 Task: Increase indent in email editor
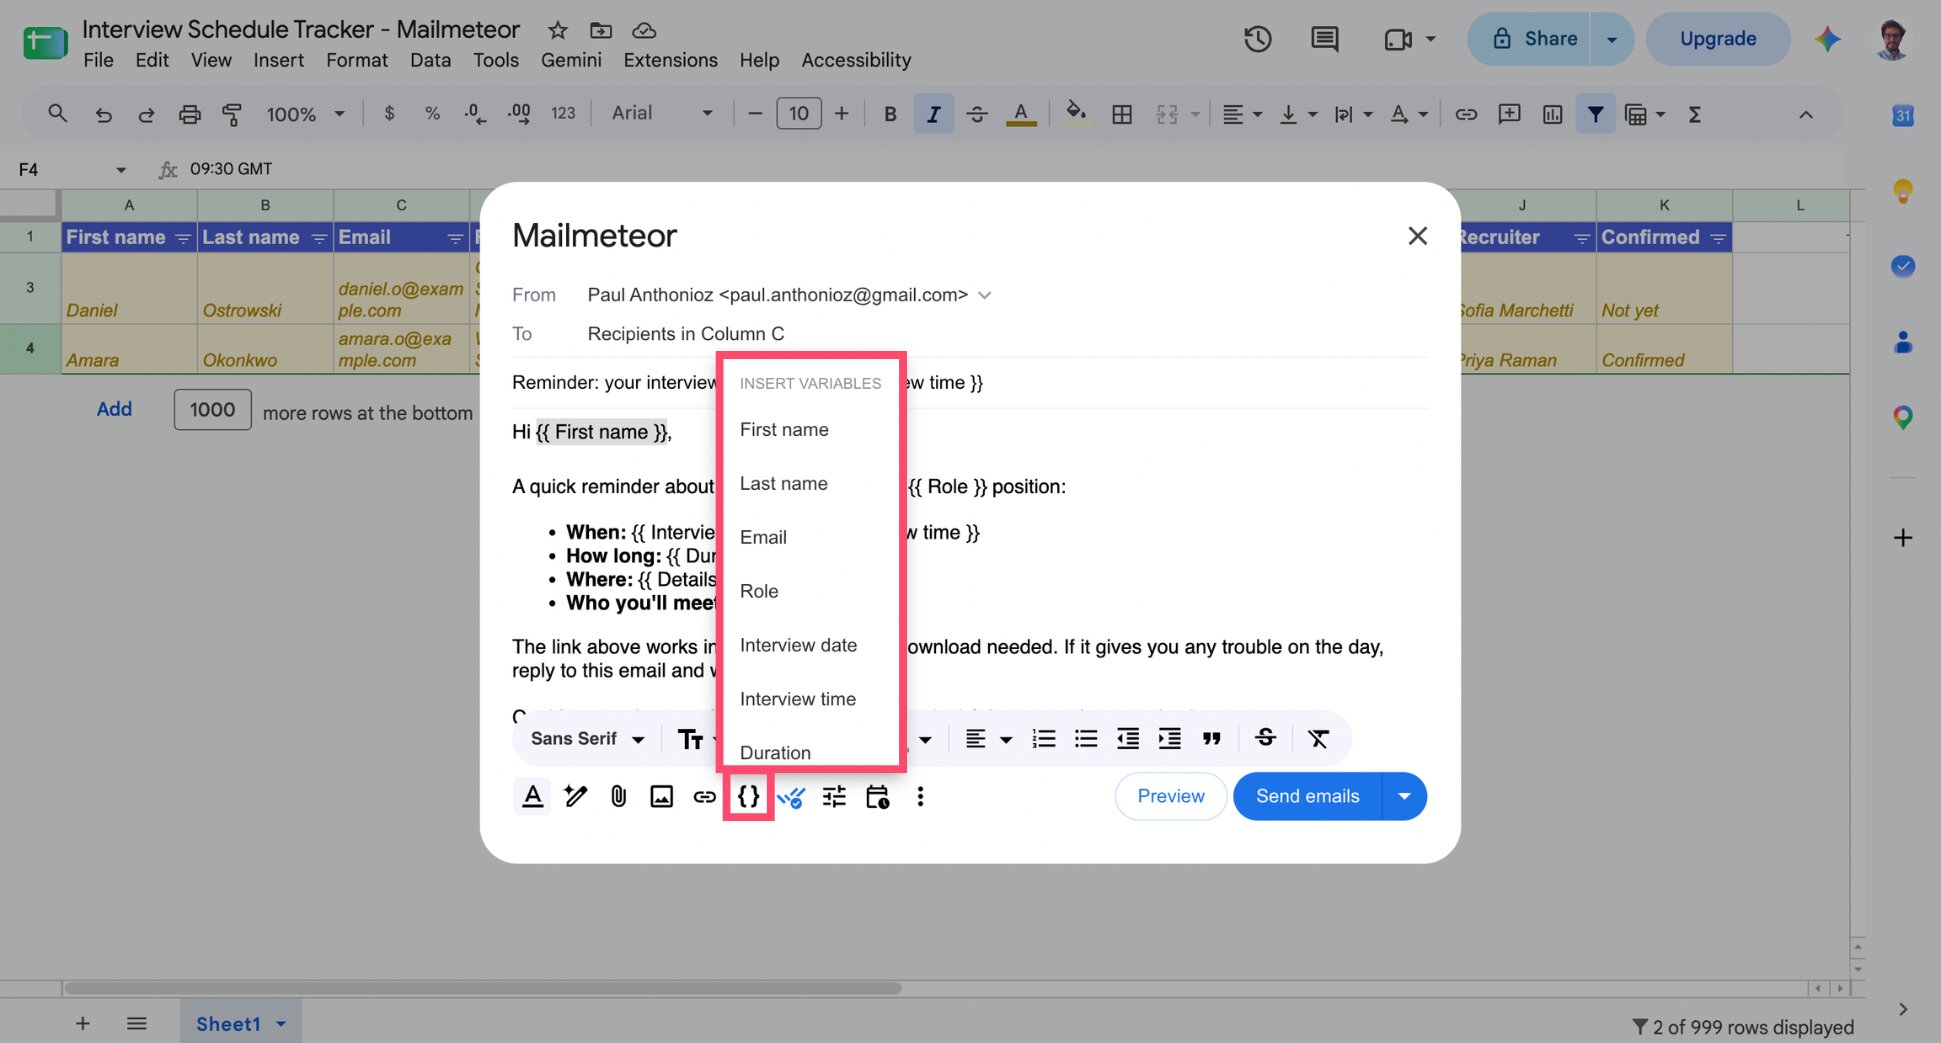(x=1169, y=739)
